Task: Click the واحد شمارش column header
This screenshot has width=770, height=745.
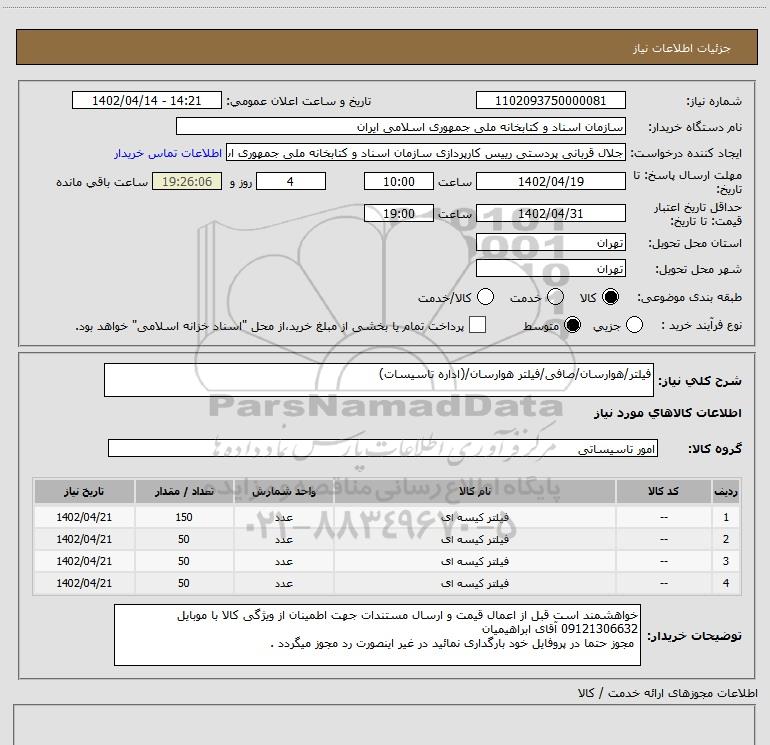Action: click(284, 491)
